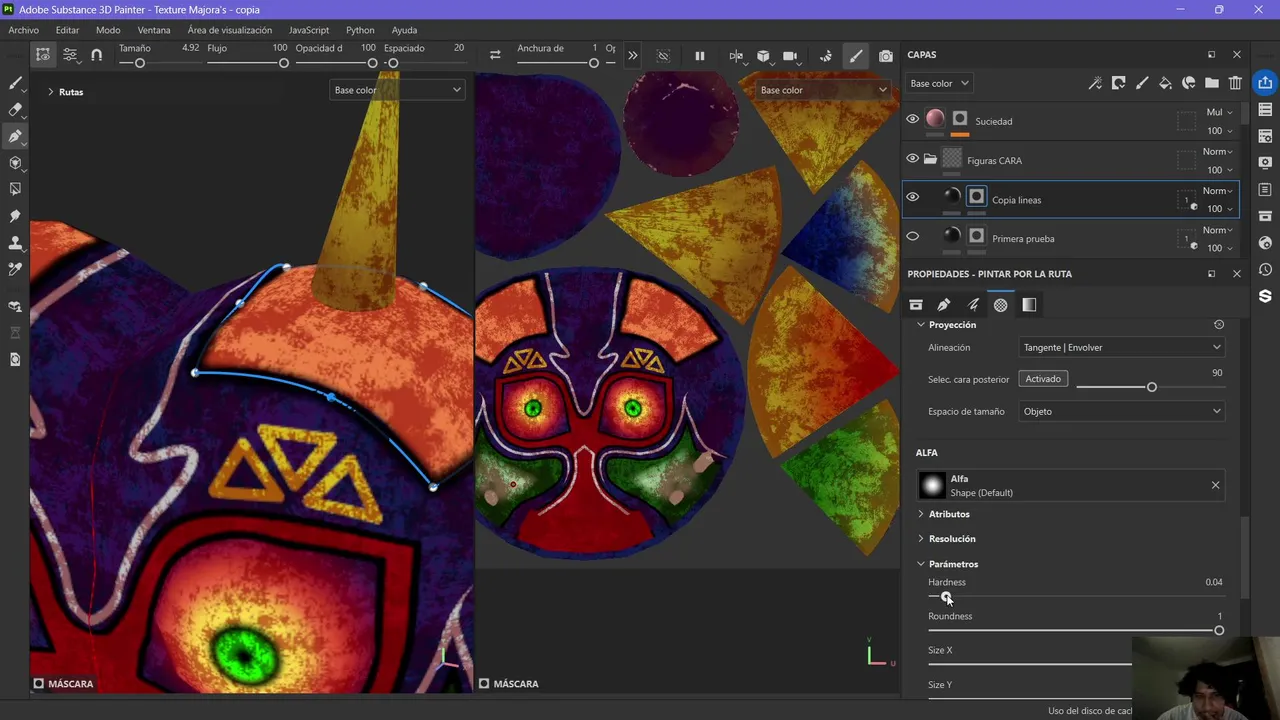
Task: Change blend mode of Suciedad layer
Action: click(x=1219, y=113)
